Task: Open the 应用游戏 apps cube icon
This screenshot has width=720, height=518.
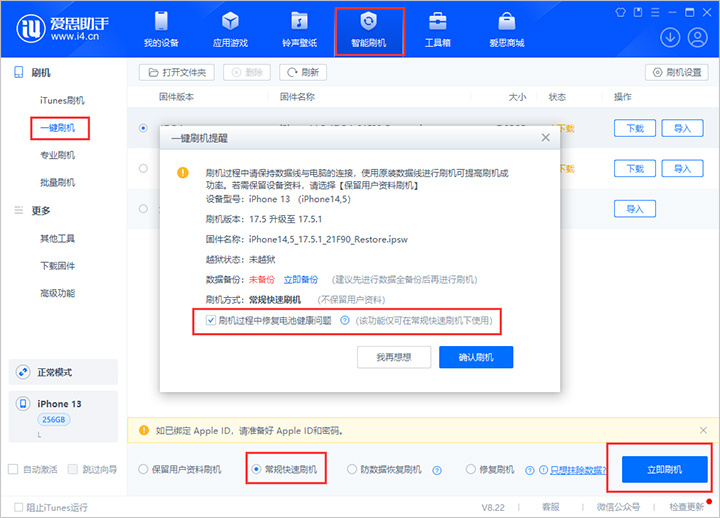Action: click(x=230, y=21)
